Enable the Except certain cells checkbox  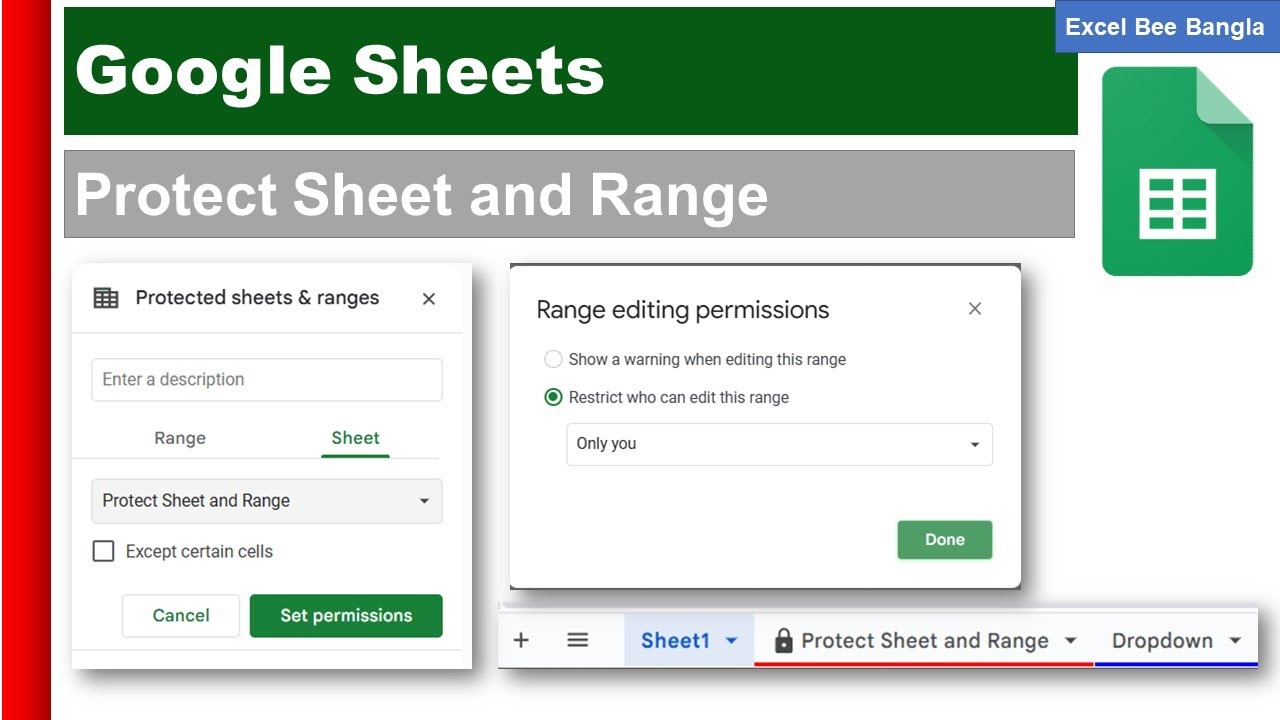pyautogui.click(x=104, y=551)
